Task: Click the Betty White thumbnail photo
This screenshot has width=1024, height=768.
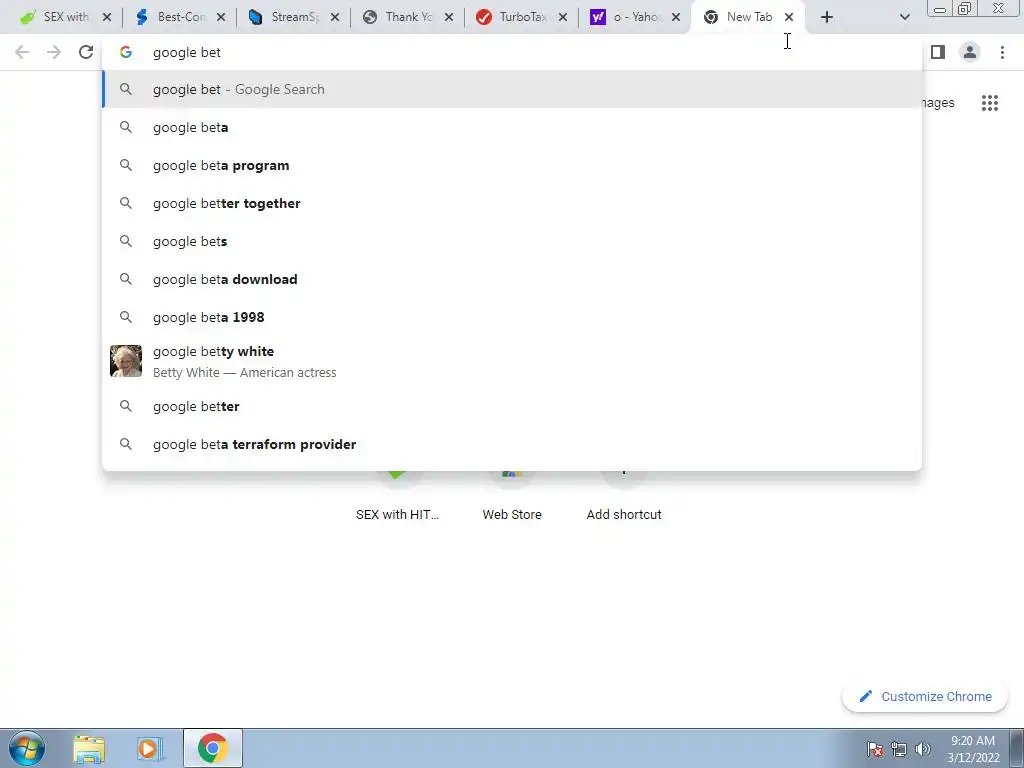Action: click(x=126, y=361)
